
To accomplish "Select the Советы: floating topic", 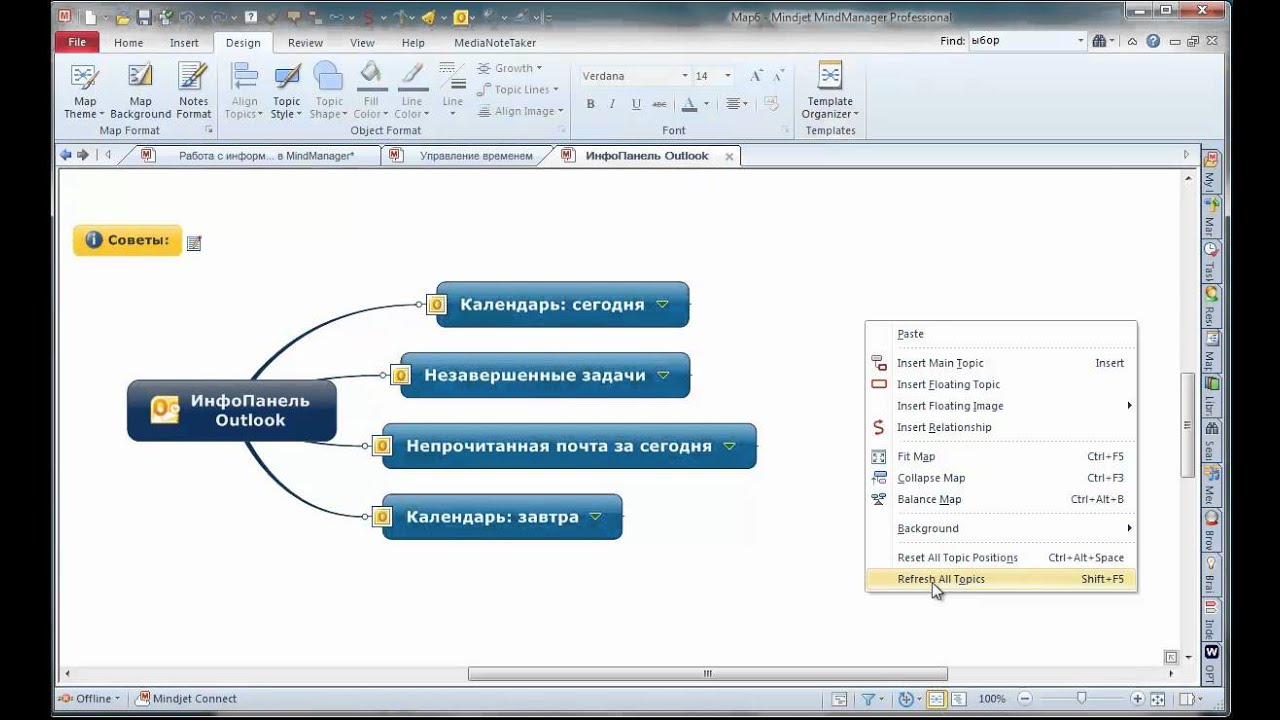I will pos(127,240).
